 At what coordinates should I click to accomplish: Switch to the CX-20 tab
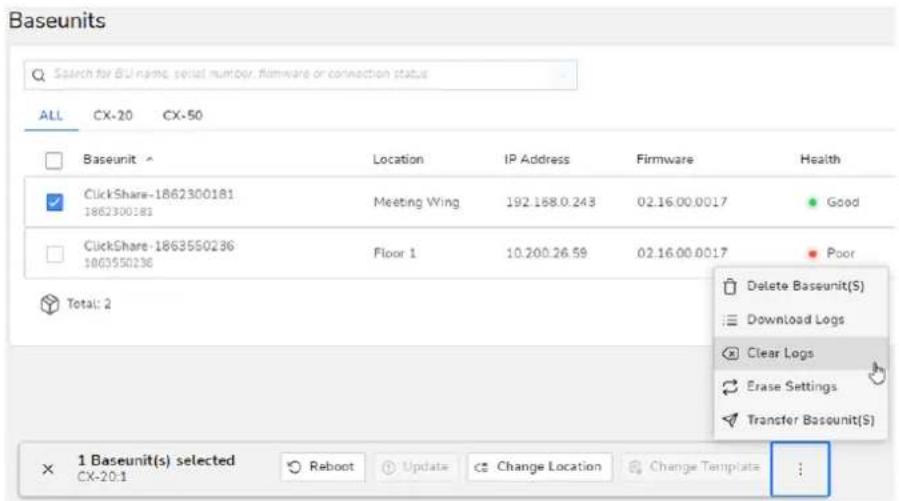(x=113, y=116)
